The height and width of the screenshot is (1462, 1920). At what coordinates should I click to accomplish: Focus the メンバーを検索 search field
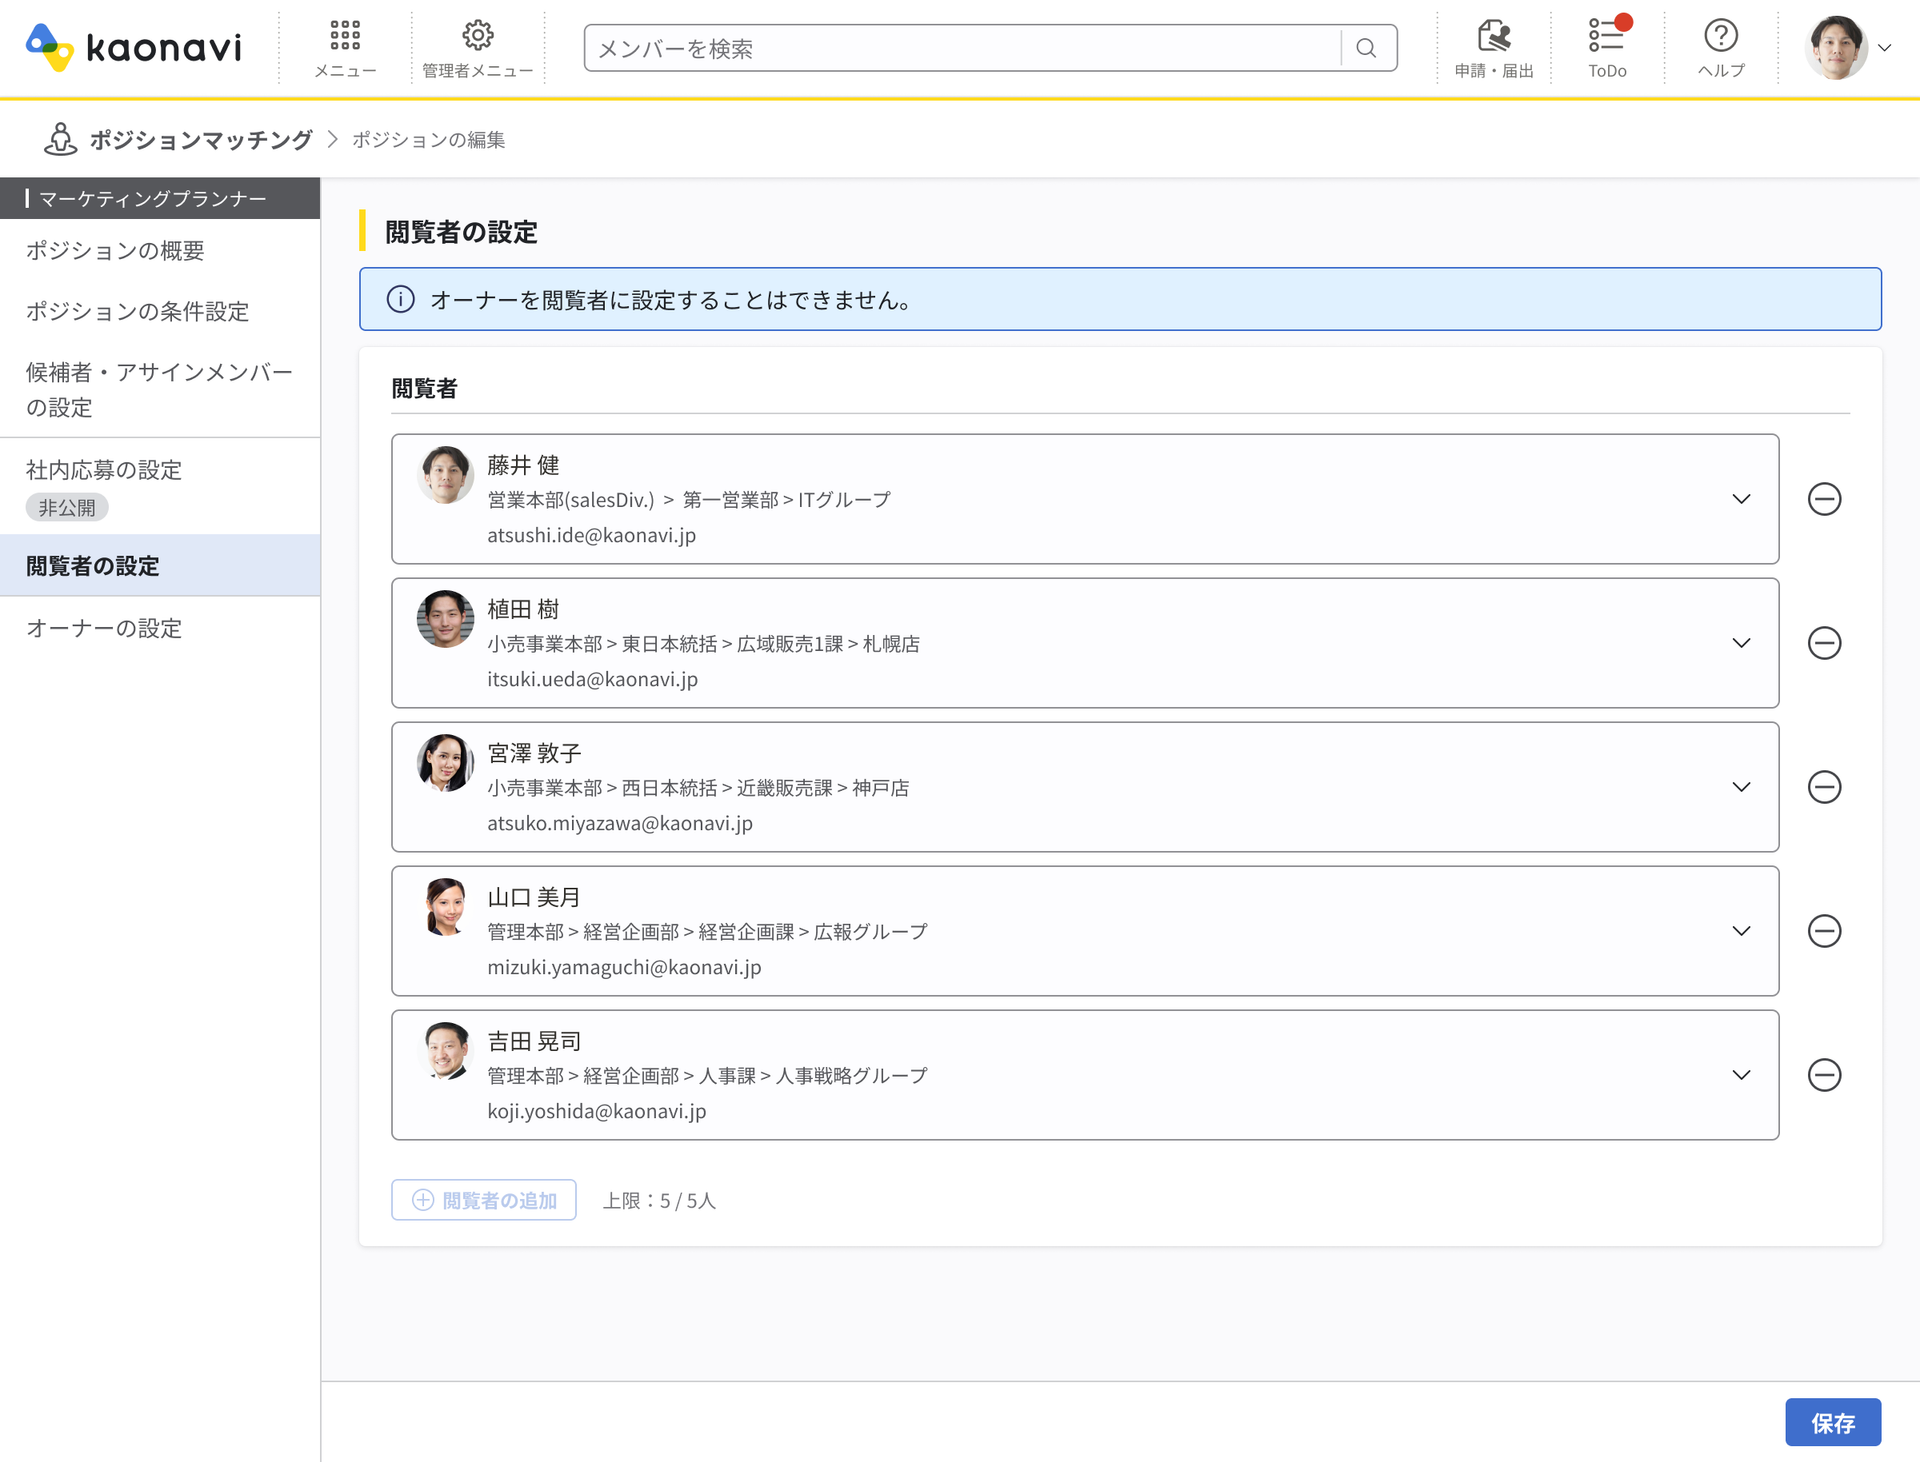(960, 48)
